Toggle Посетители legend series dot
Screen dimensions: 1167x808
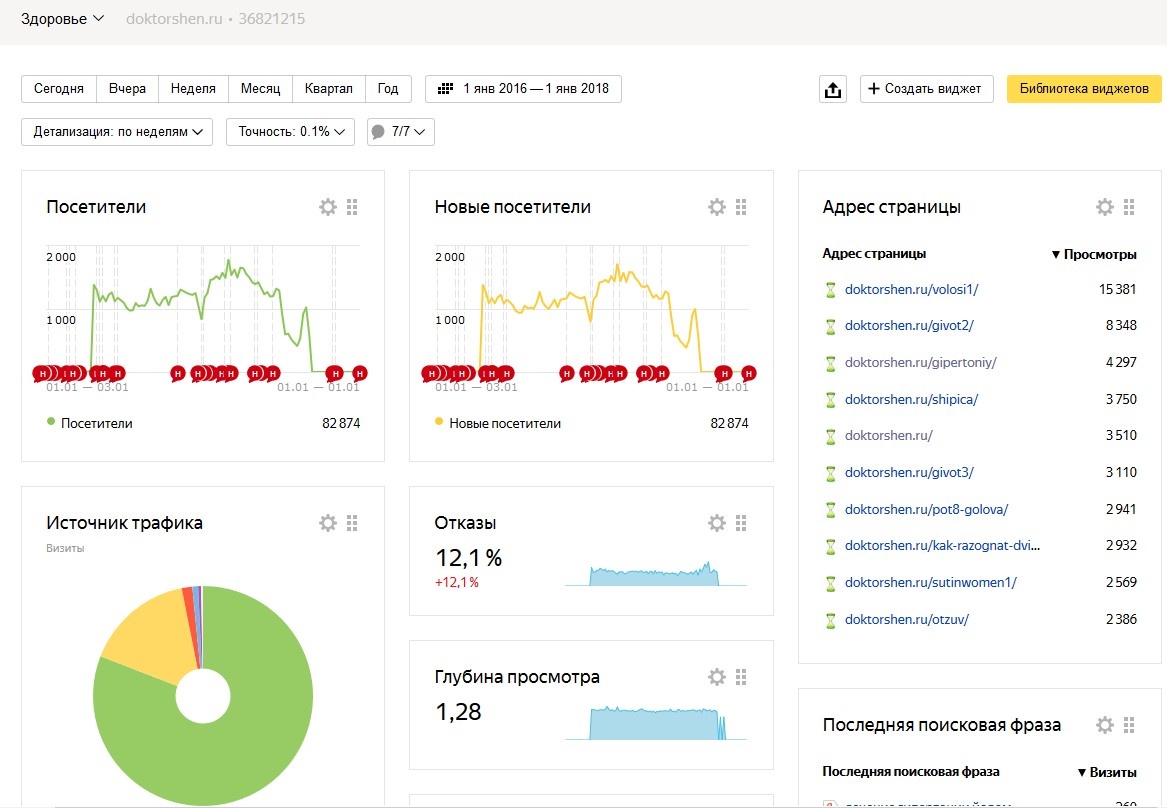[x=52, y=423]
